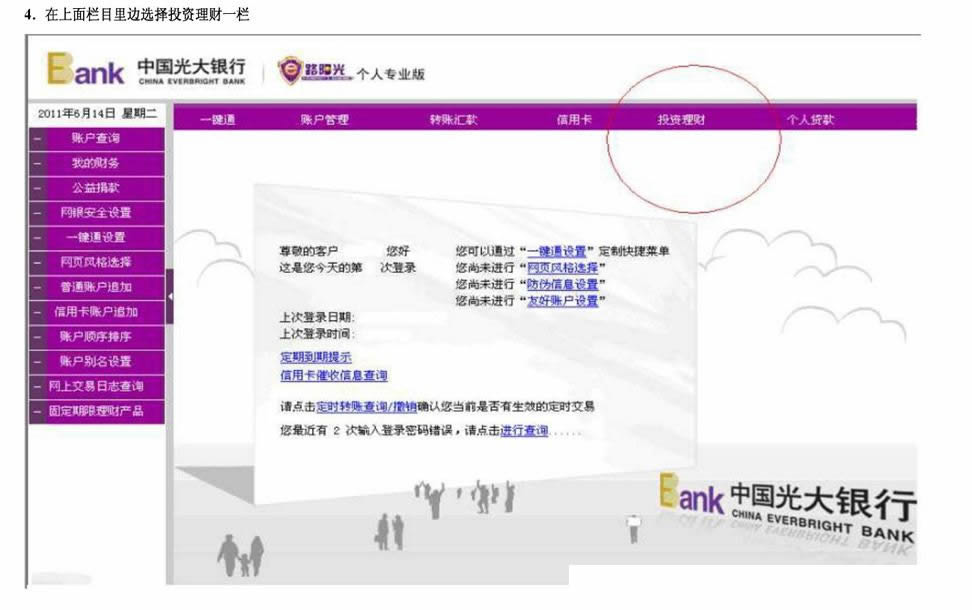Click the 定期到期提示 link

316,357
